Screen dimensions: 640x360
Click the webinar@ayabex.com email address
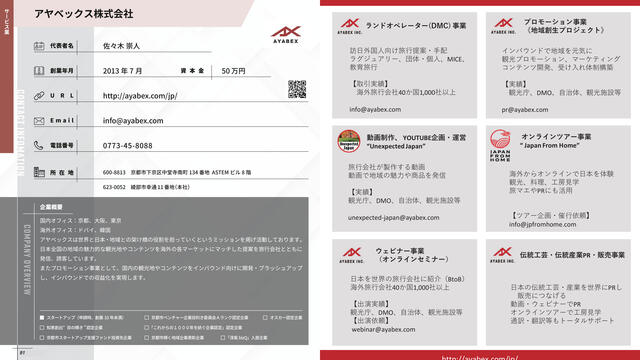[x=383, y=329]
